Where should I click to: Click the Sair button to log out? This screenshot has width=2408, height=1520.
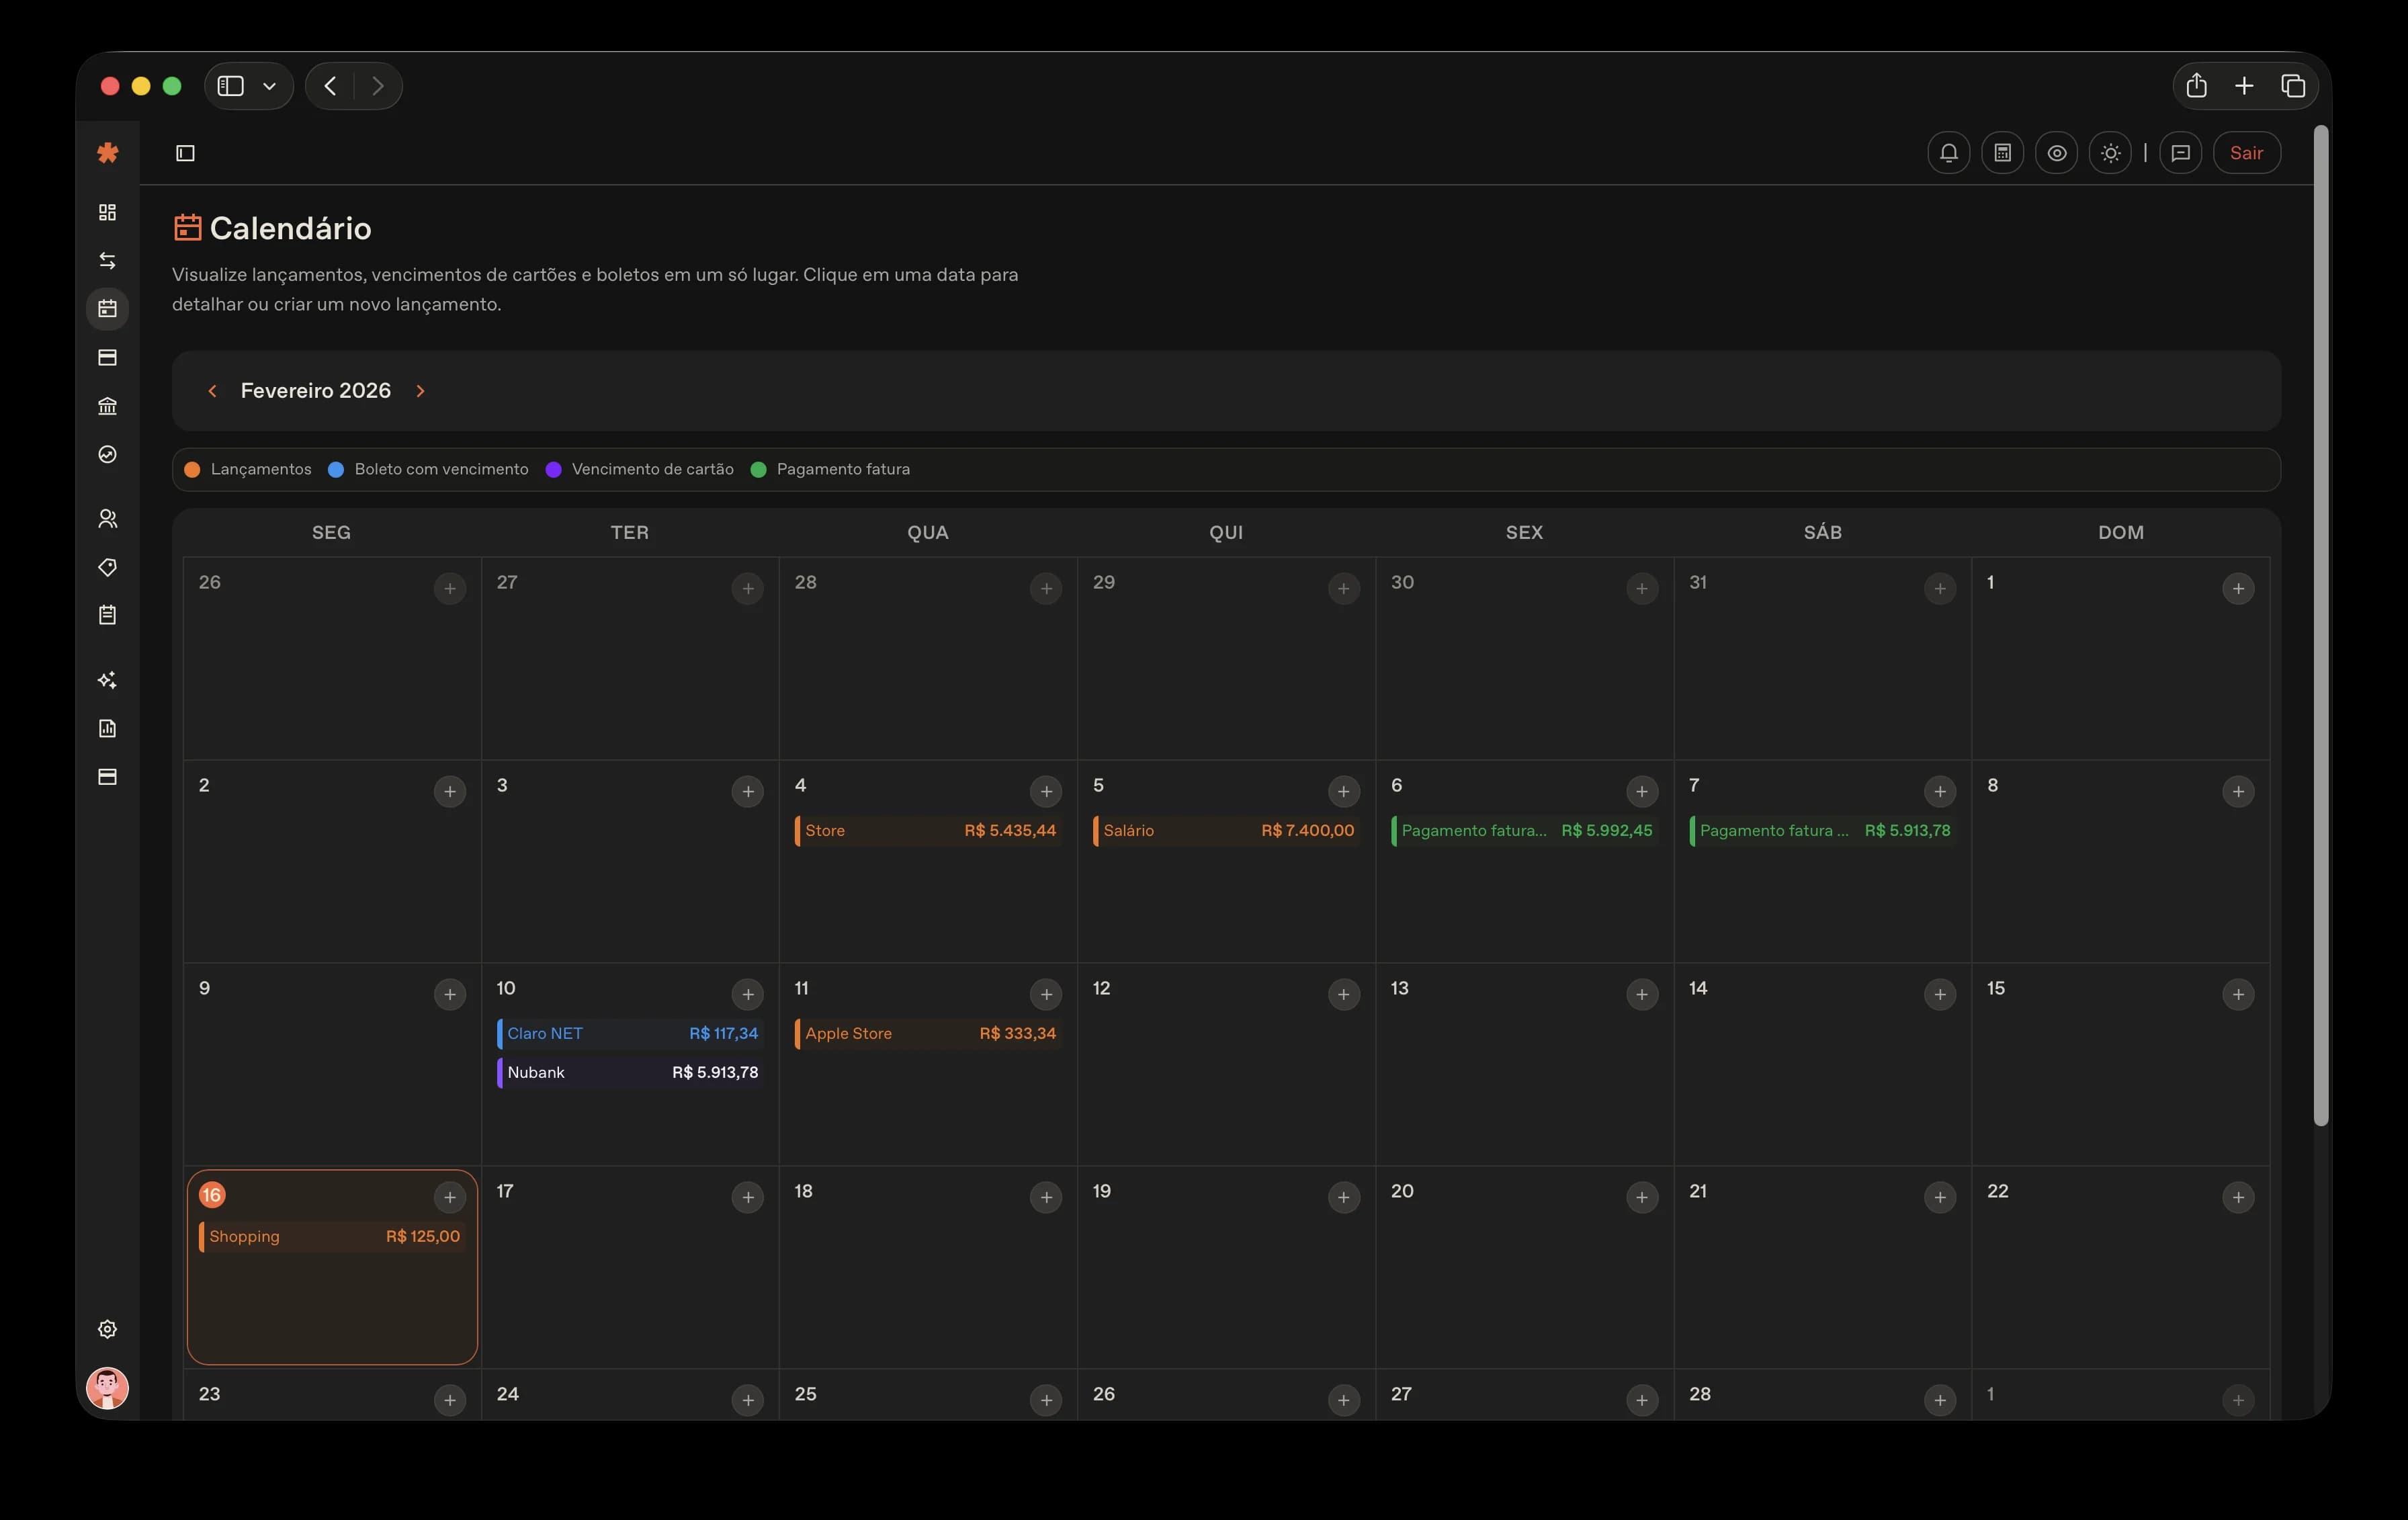coord(2246,152)
